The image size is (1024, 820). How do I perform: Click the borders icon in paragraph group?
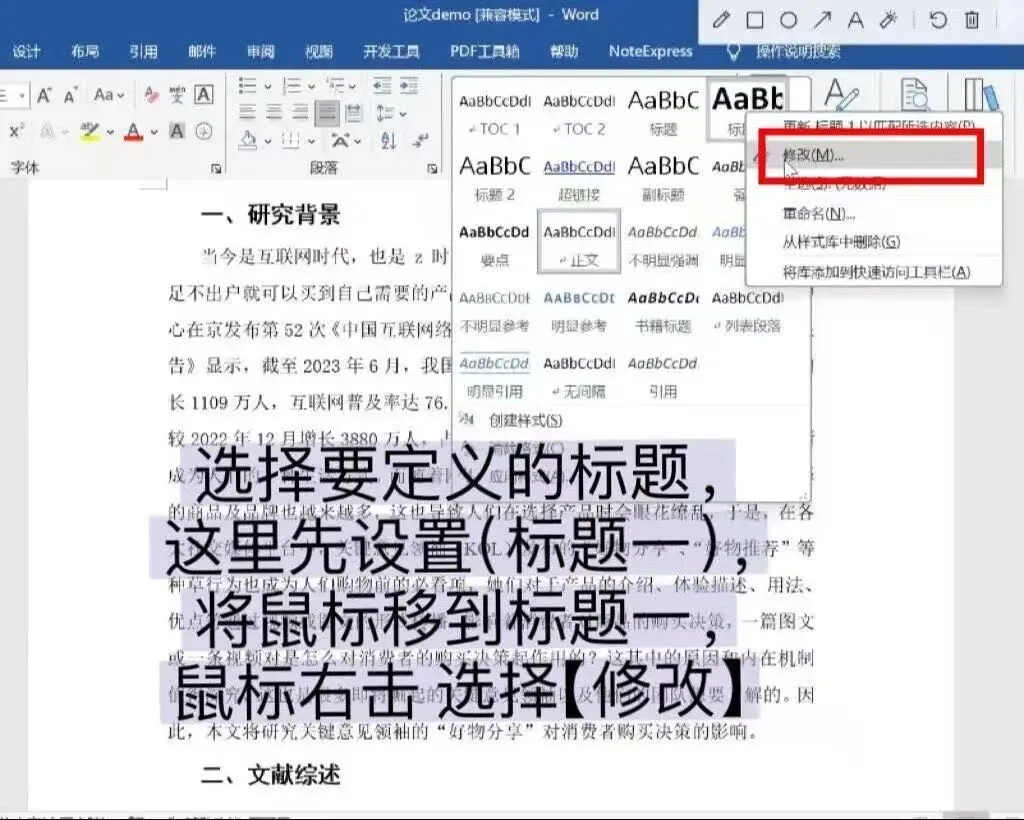click(291, 140)
